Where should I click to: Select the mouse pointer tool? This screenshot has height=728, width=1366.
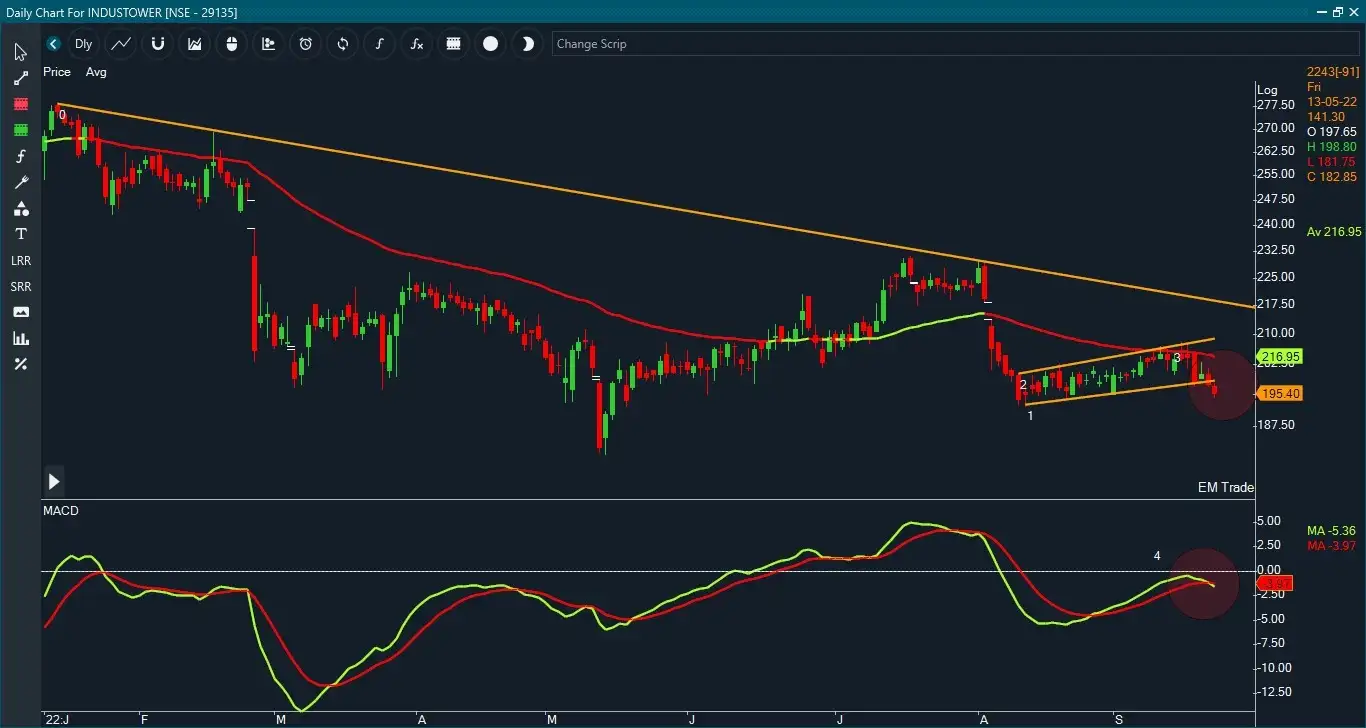point(20,51)
